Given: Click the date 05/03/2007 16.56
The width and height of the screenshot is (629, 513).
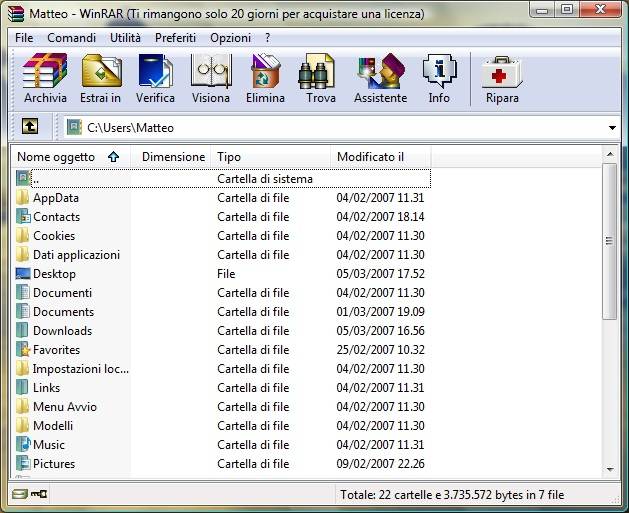Looking at the screenshot, I should 380,331.
